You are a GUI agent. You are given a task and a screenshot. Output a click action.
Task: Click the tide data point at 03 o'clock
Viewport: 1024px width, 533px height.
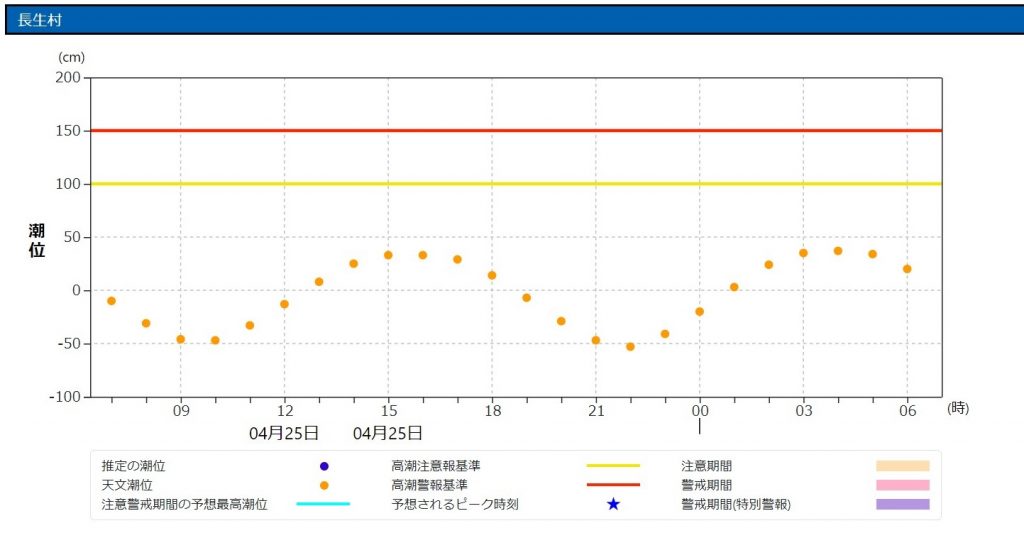803,253
